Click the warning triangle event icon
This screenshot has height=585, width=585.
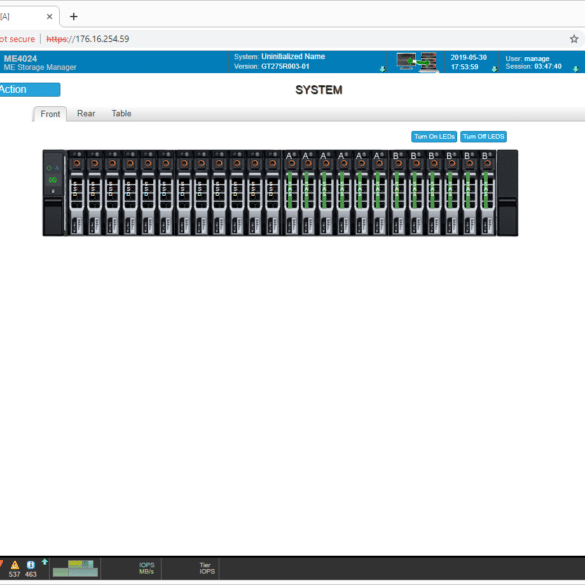click(15, 565)
